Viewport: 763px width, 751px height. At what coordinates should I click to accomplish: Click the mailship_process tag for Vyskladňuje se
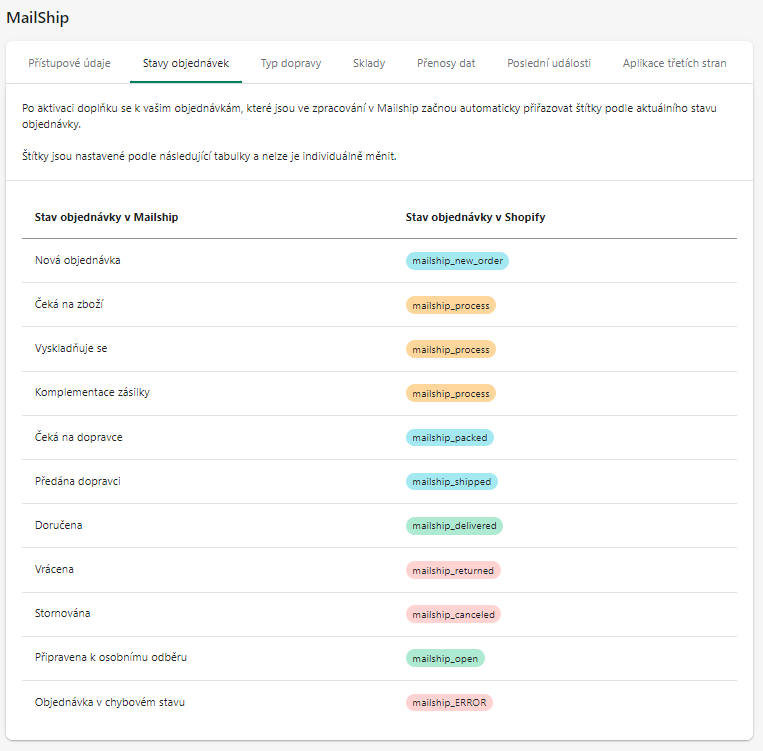click(451, 349)
